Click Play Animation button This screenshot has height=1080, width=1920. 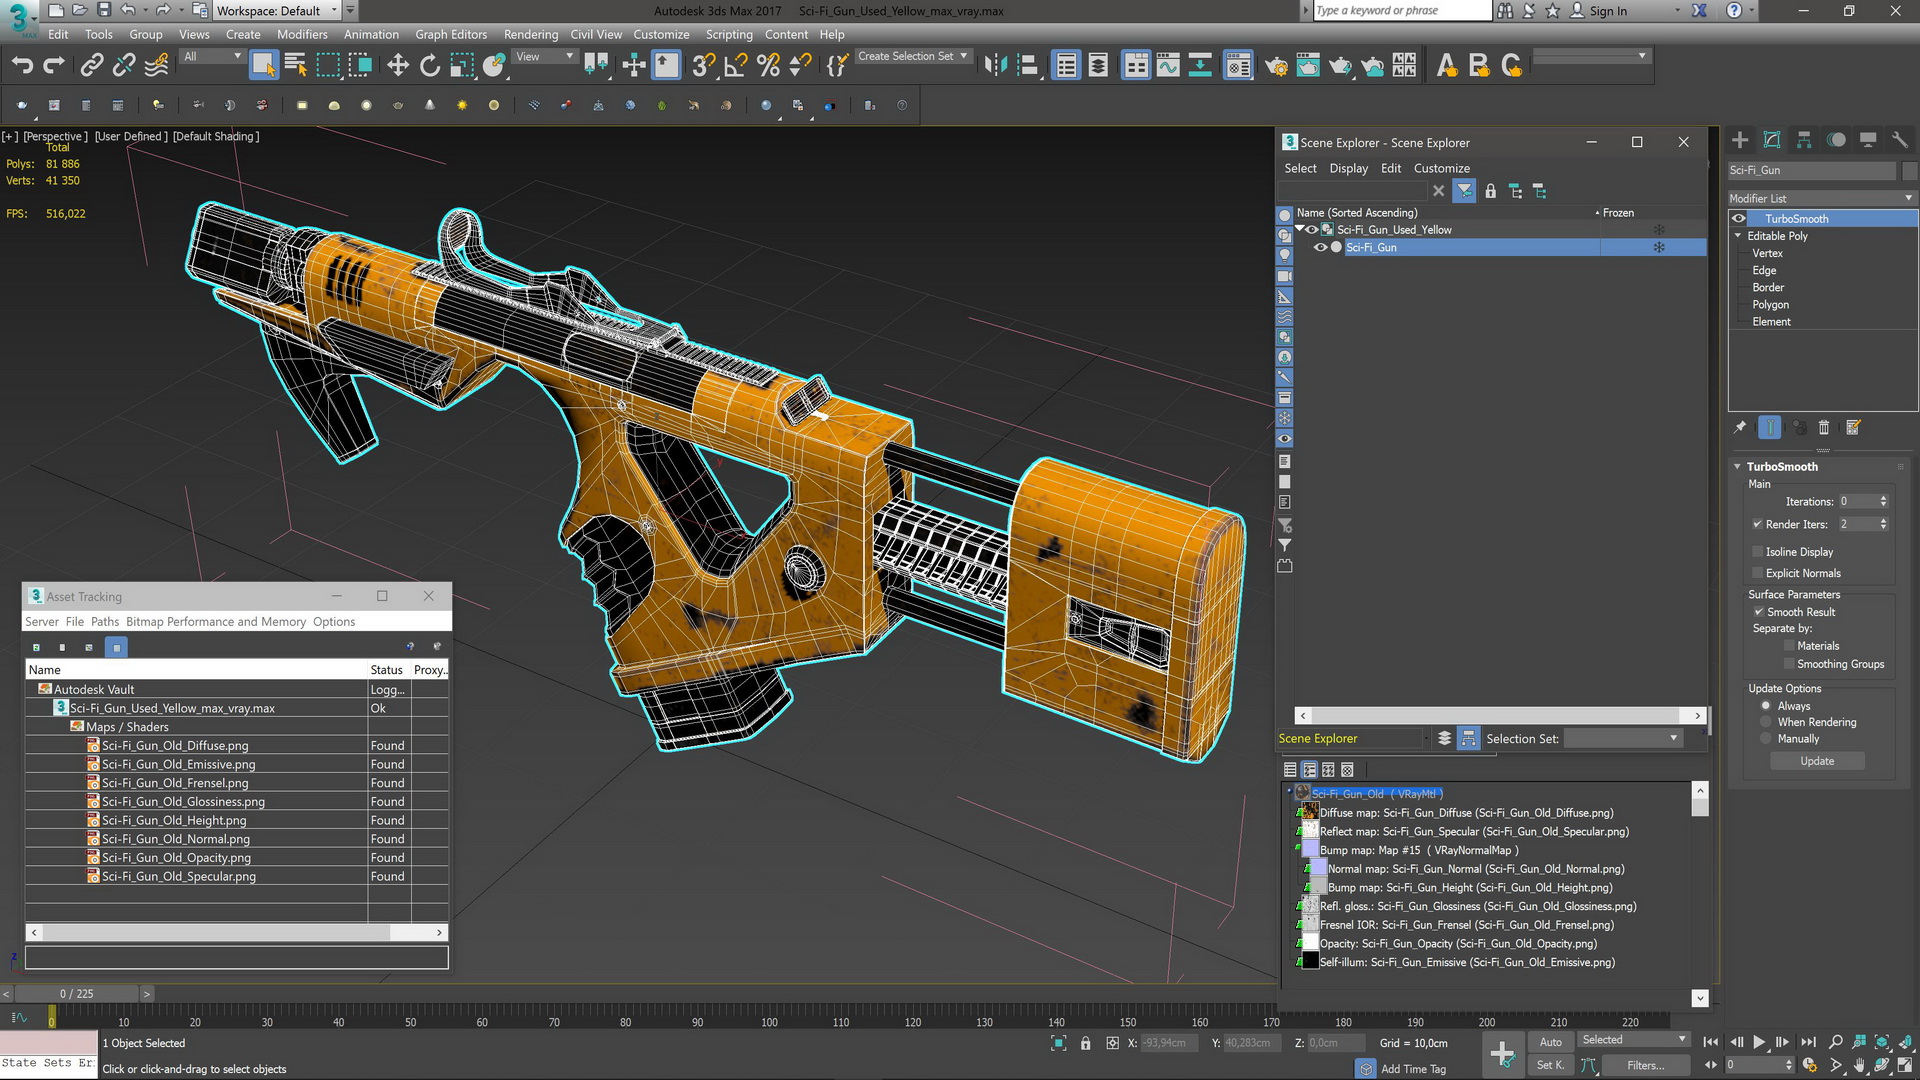(x=1759, y=1042)
